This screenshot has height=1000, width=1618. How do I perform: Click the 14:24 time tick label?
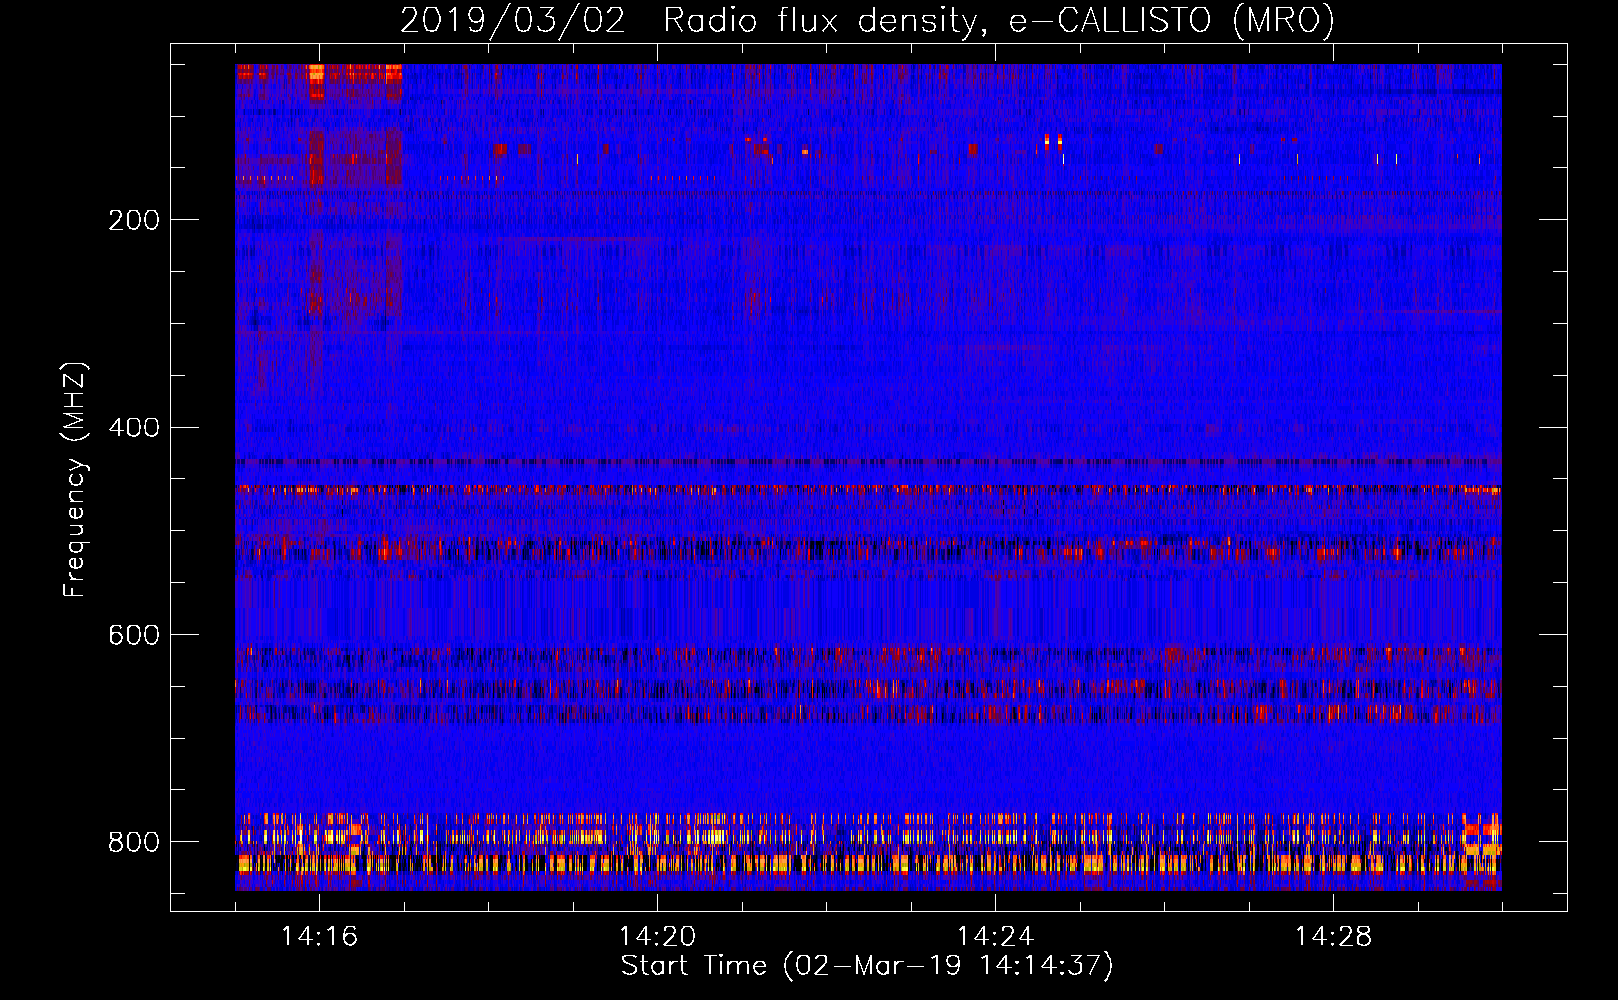[995, 936]
